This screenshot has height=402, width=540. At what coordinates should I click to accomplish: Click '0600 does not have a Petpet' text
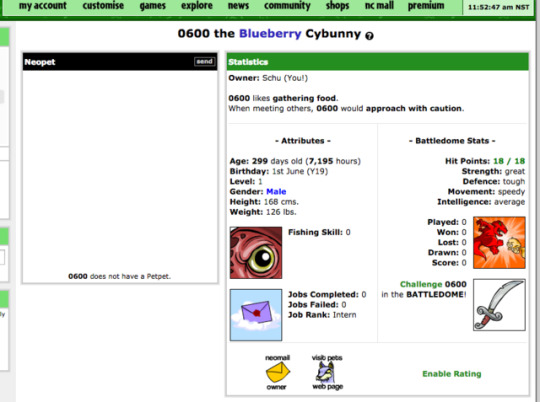click(120, 276)
